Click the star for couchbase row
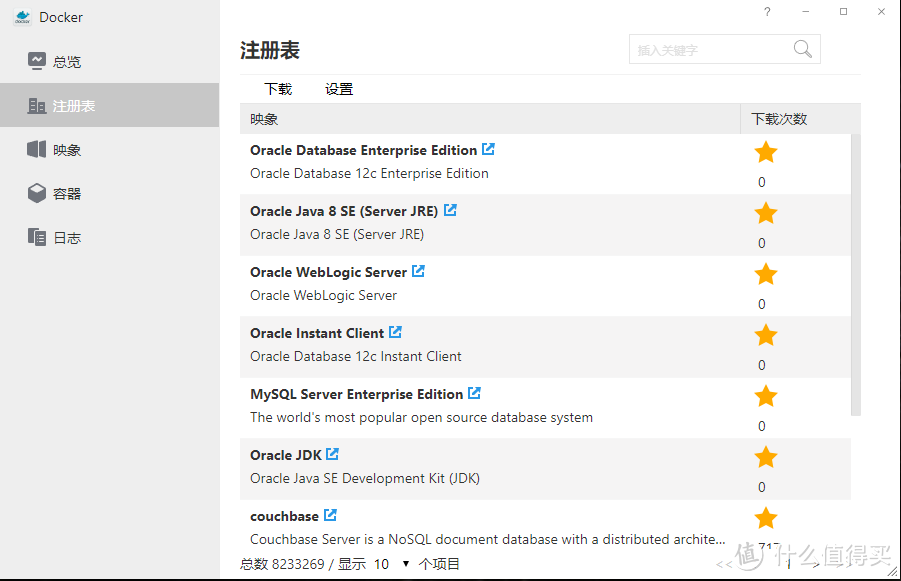The image size is (901, 581). pos(765,518)
